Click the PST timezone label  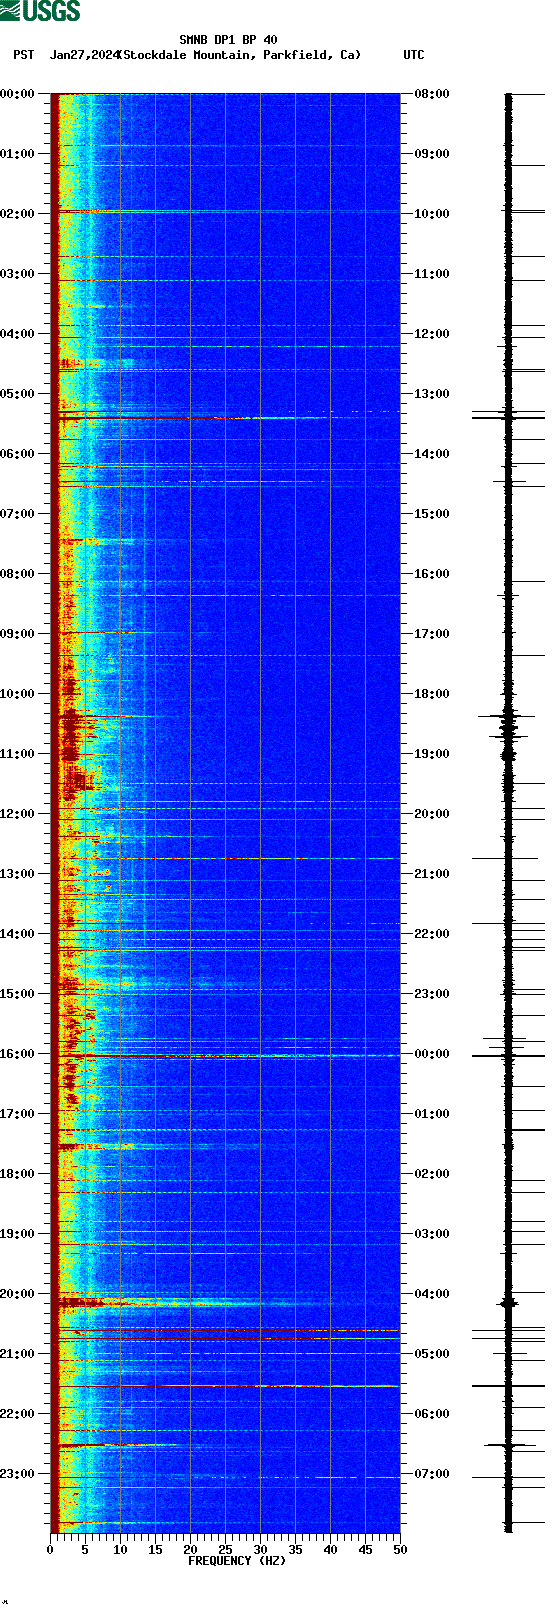24,55
